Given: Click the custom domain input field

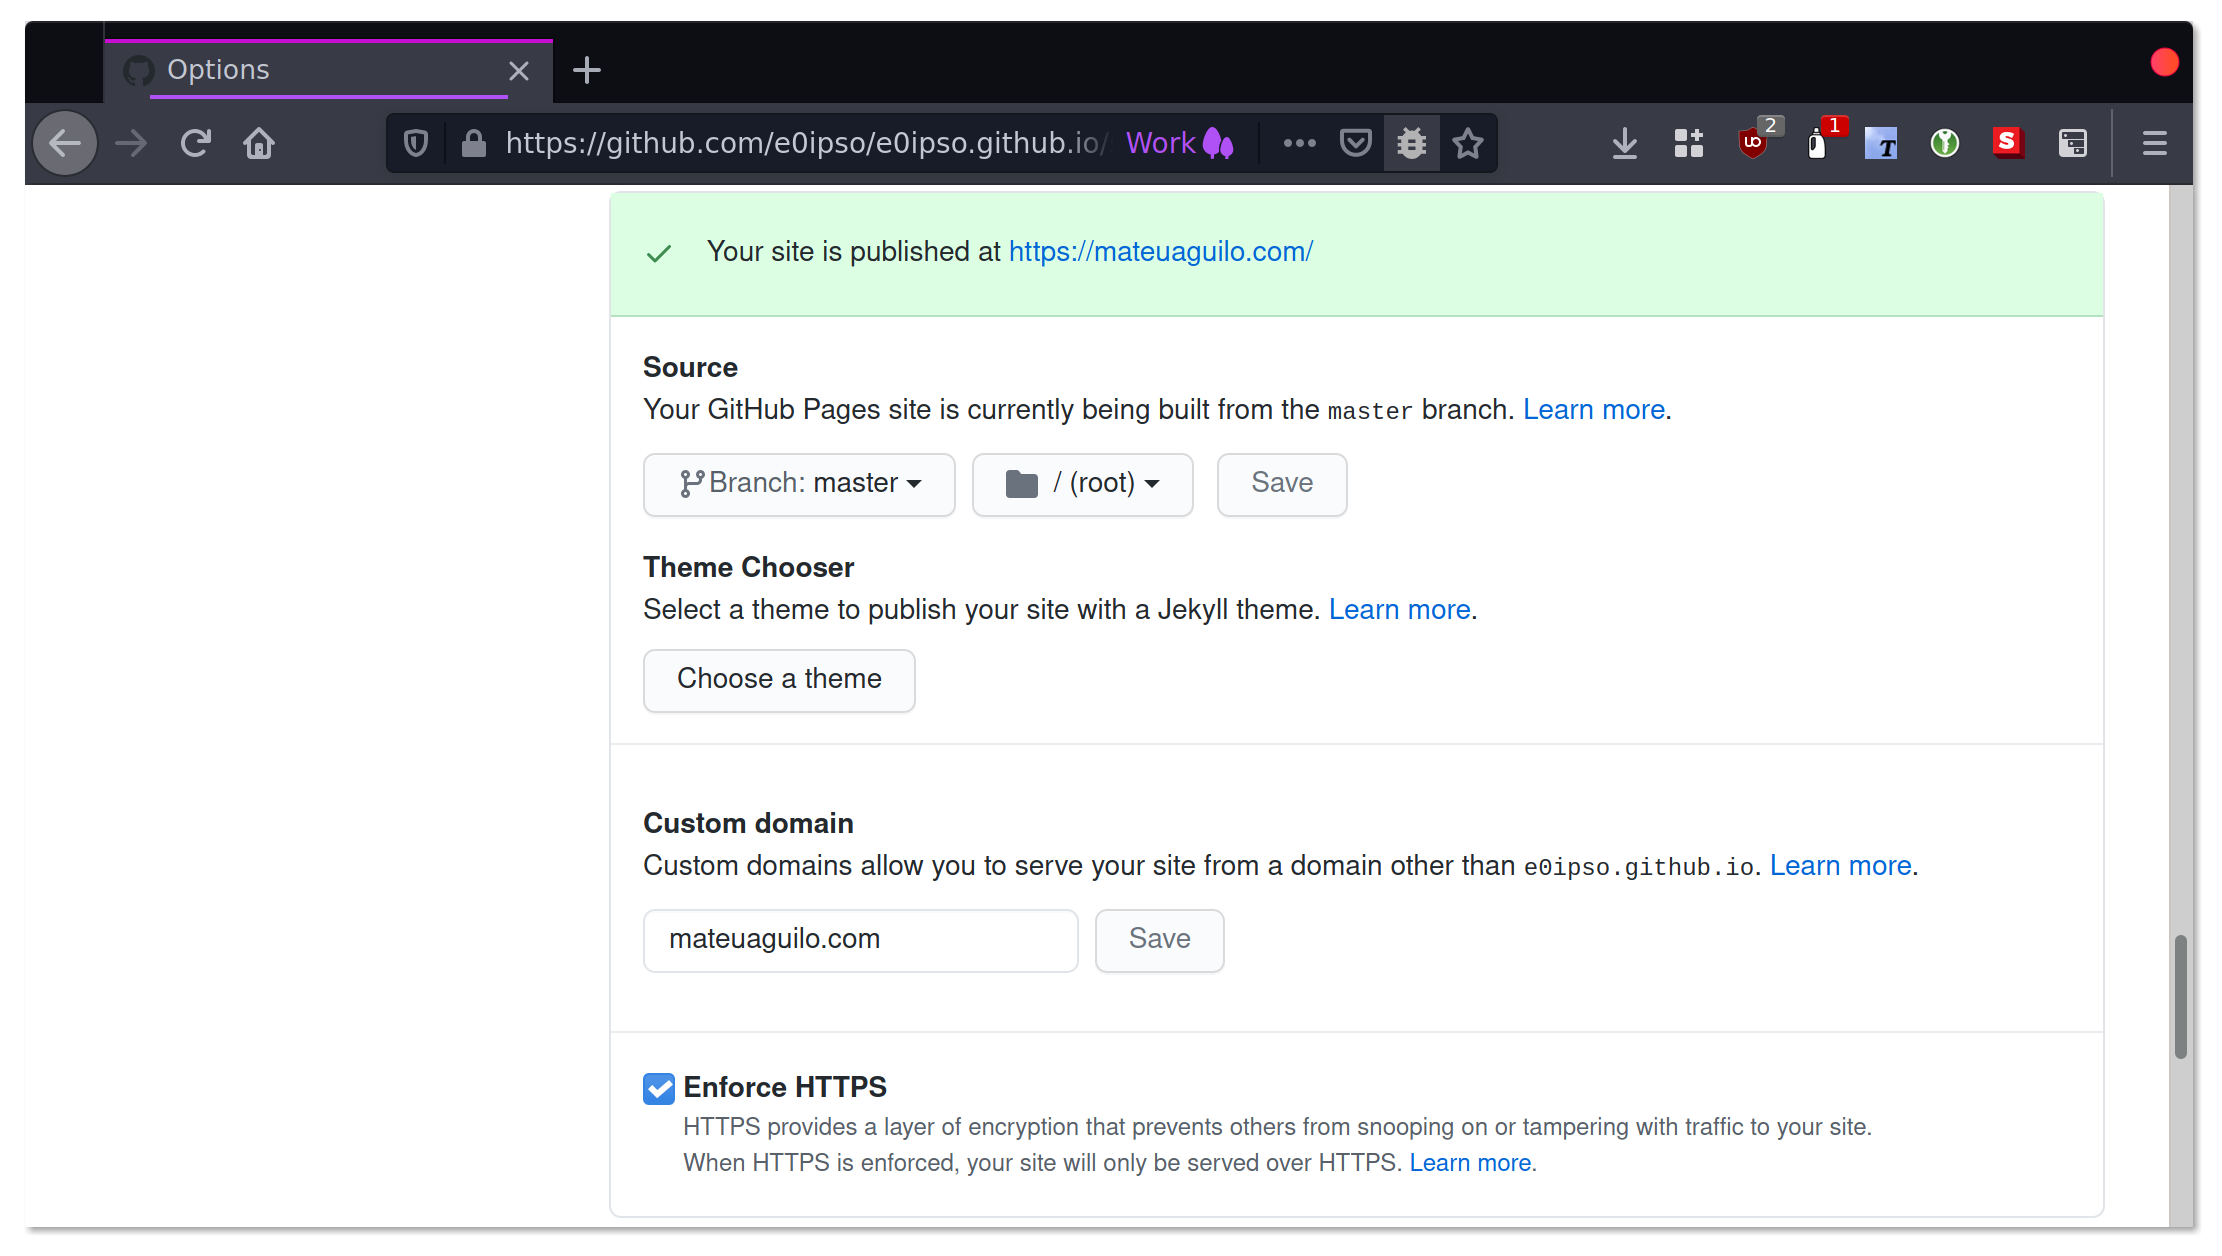Looking at the screenshot, I should 861,939.
